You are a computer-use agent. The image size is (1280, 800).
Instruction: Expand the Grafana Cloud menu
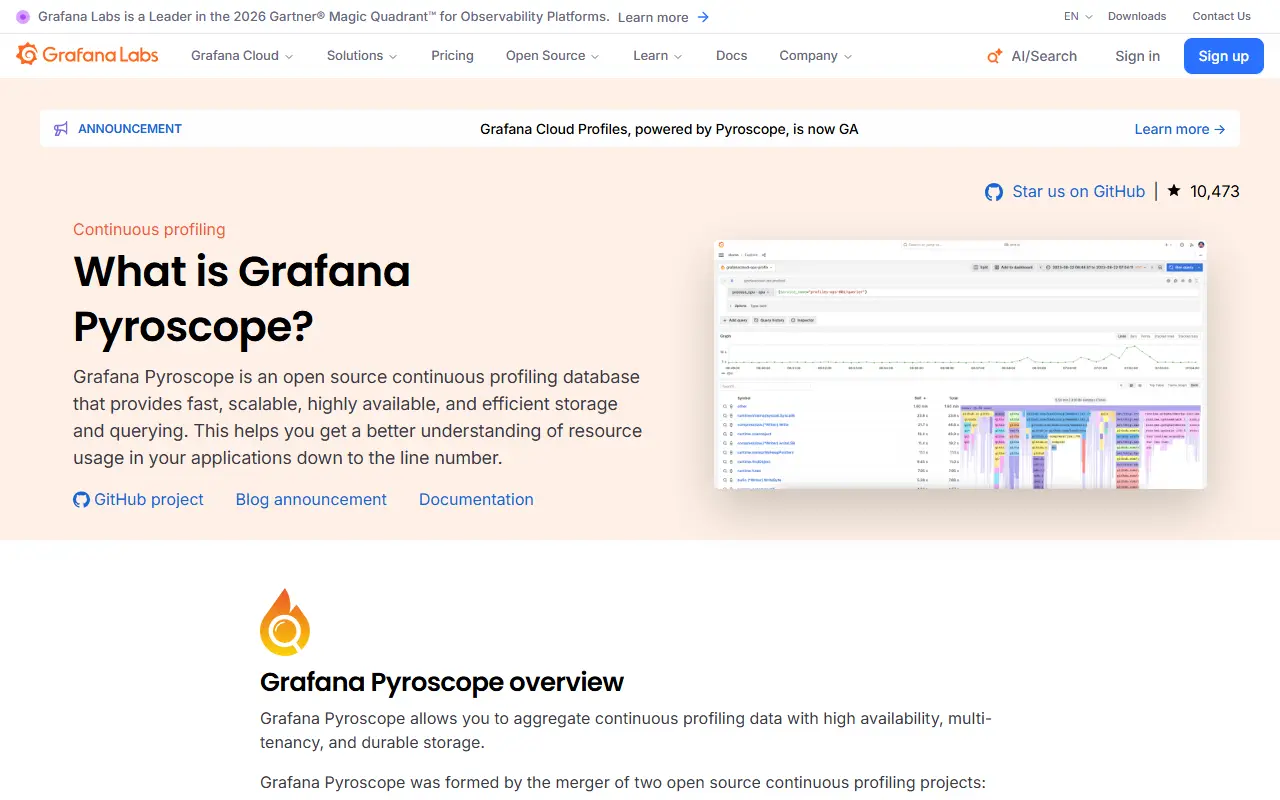(242, 56)
